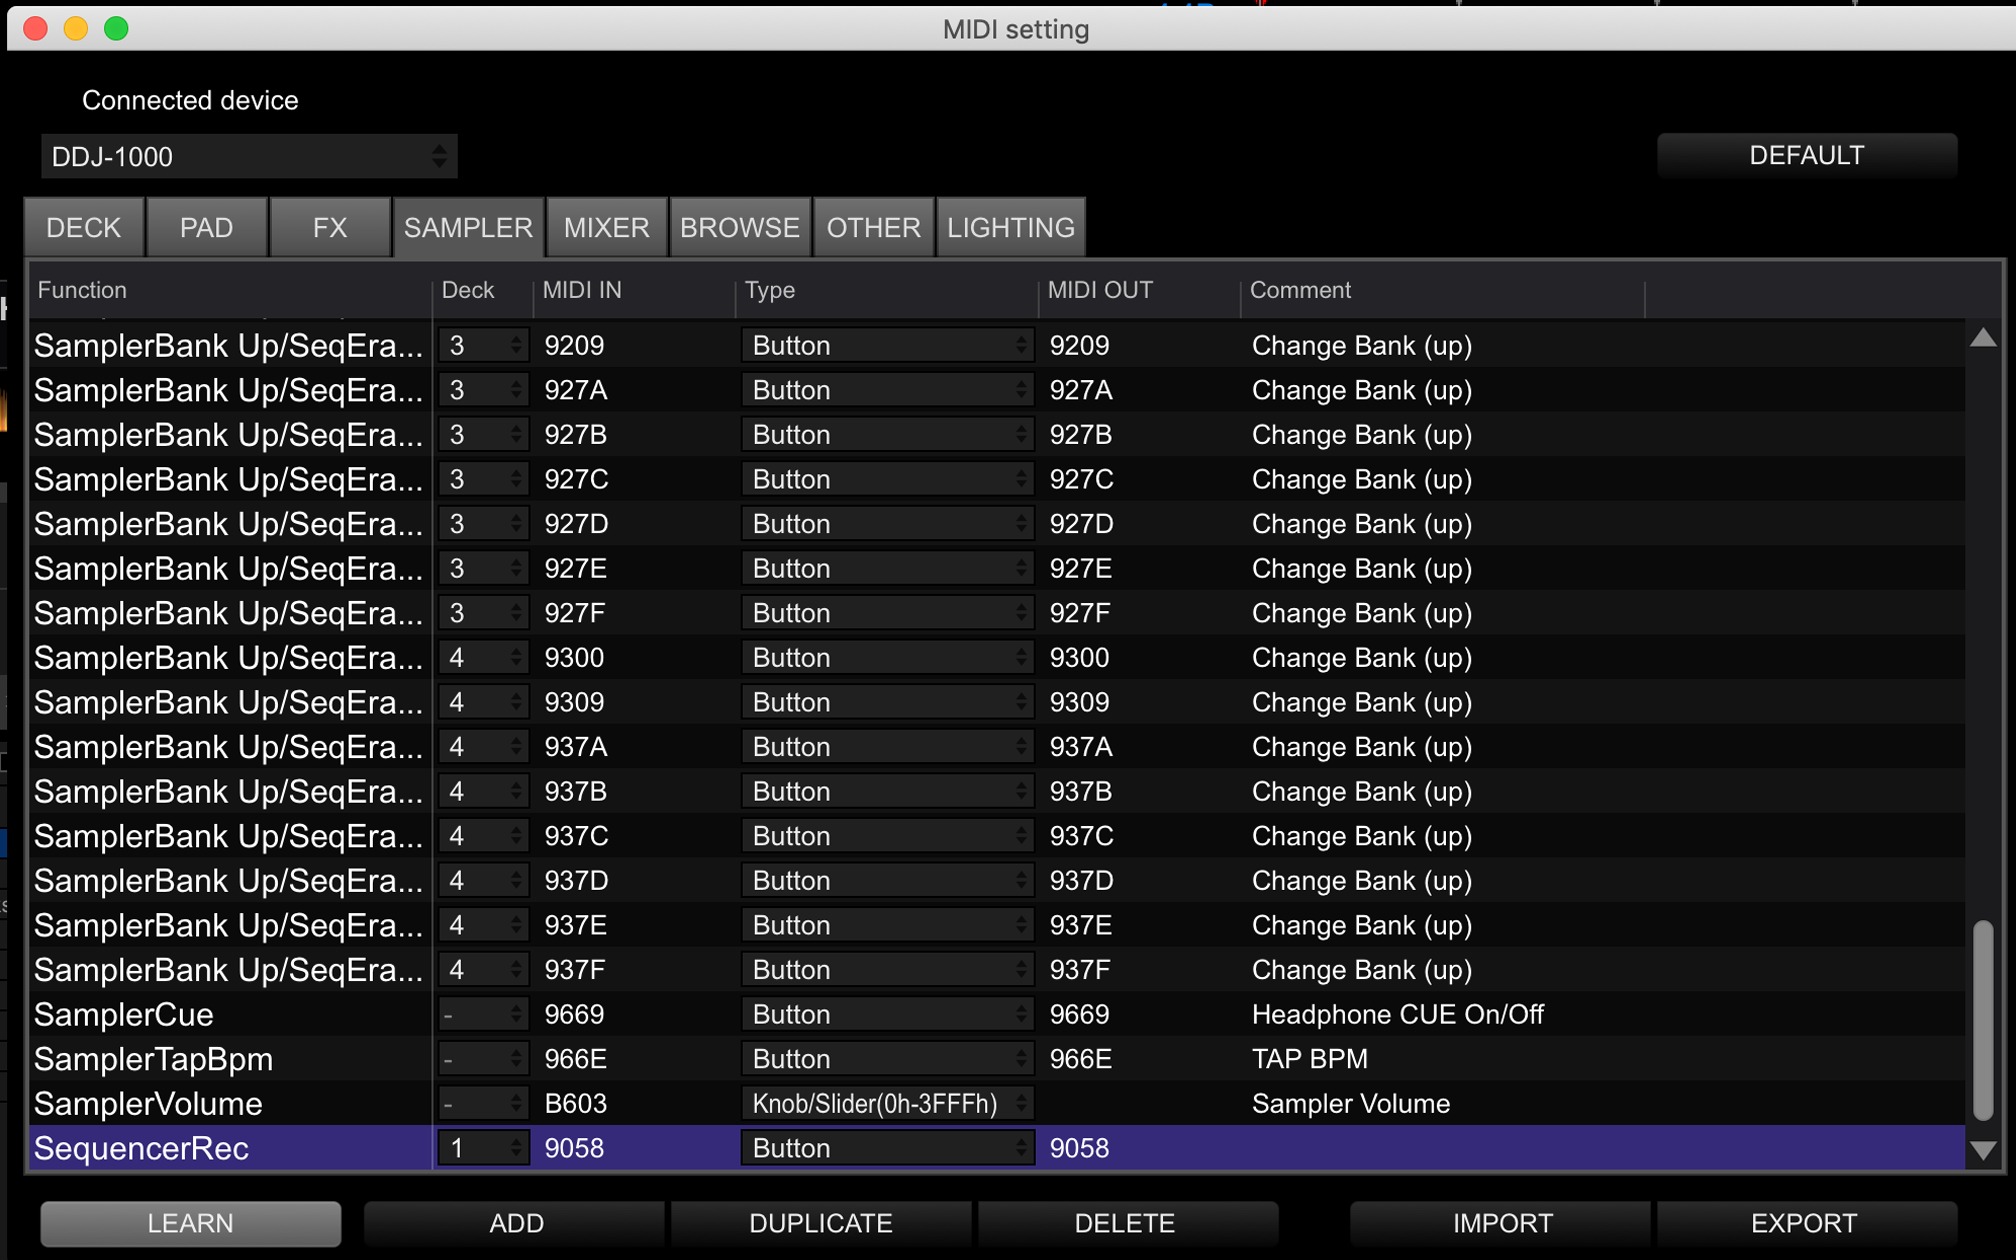Open the Connected device dropdown DDJ-1000
2016x1260 pixels.
tap(249, 157)
